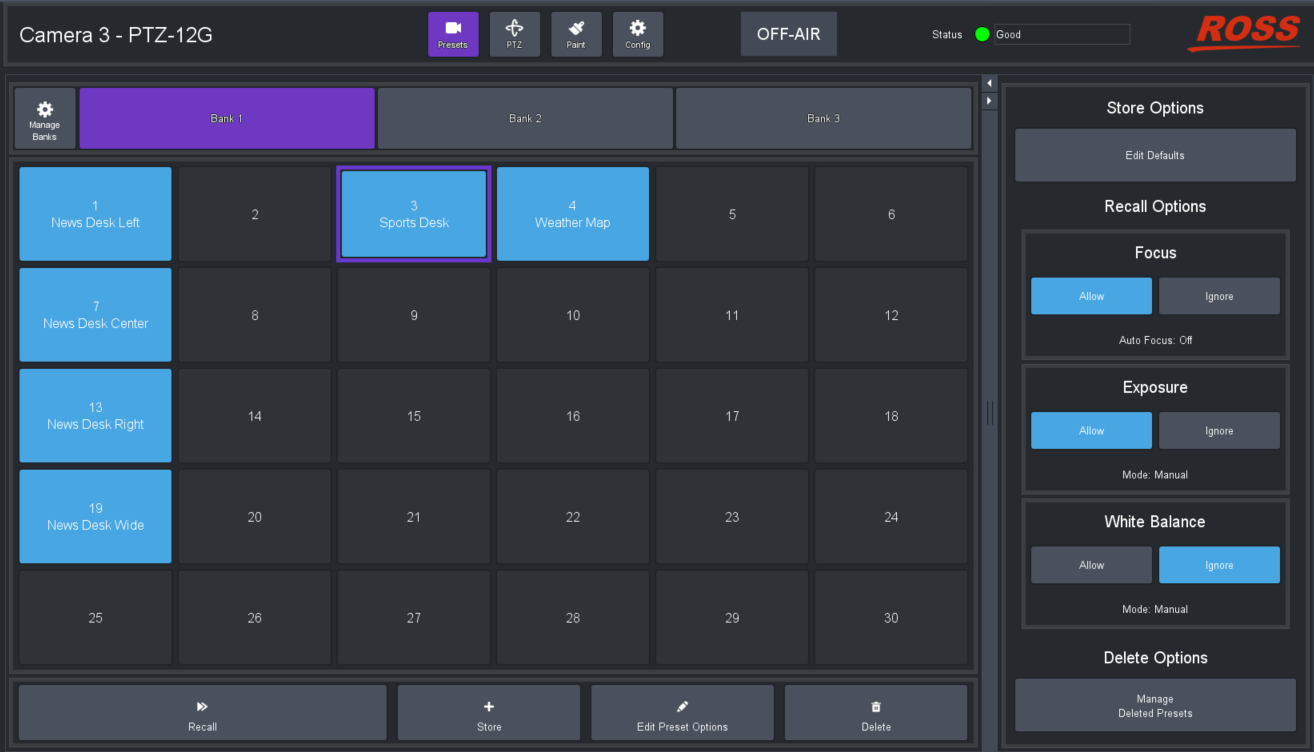Set Exposure recall to Ignore
1314x752 pixels.
pos(1219,430)
